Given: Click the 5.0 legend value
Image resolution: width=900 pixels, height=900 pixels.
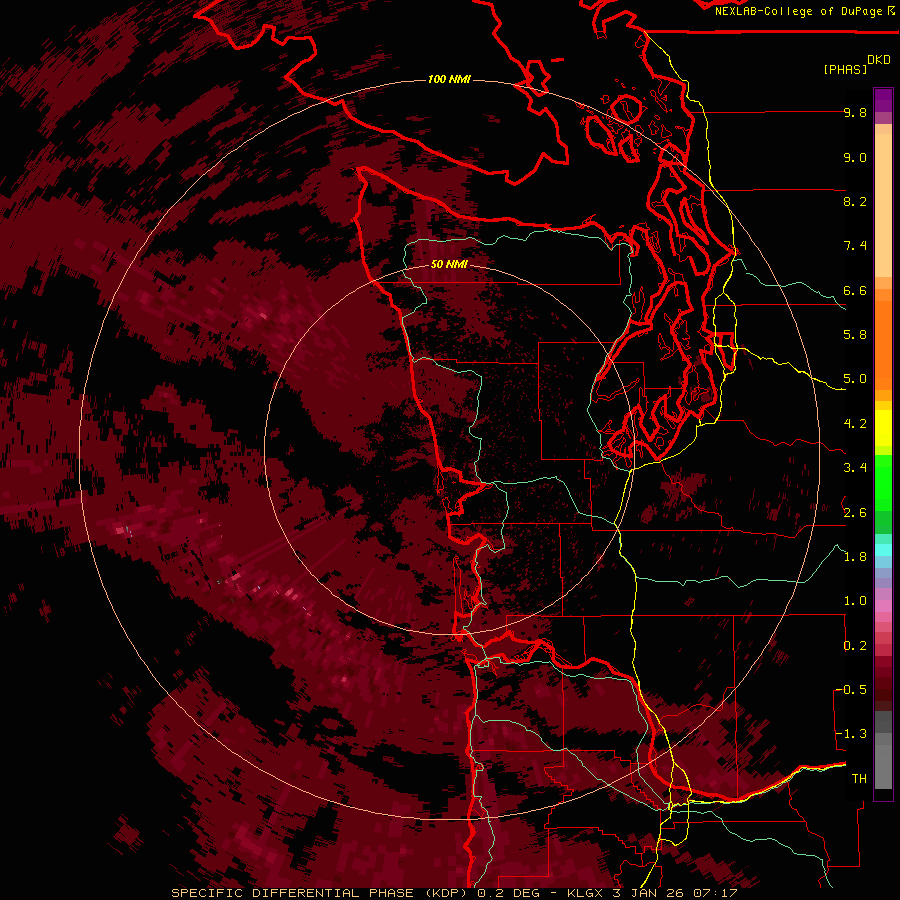Looking at the screenshot, I should click(855, 379).
